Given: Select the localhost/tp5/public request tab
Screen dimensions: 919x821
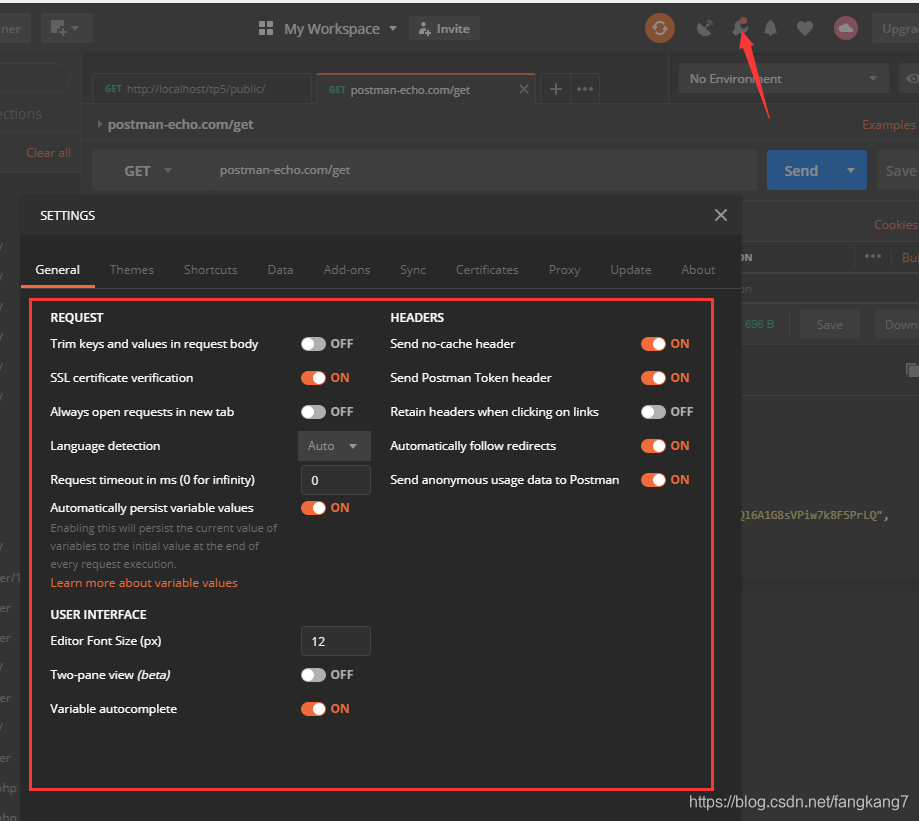Looking at the screenshot, I should [202, 89].
